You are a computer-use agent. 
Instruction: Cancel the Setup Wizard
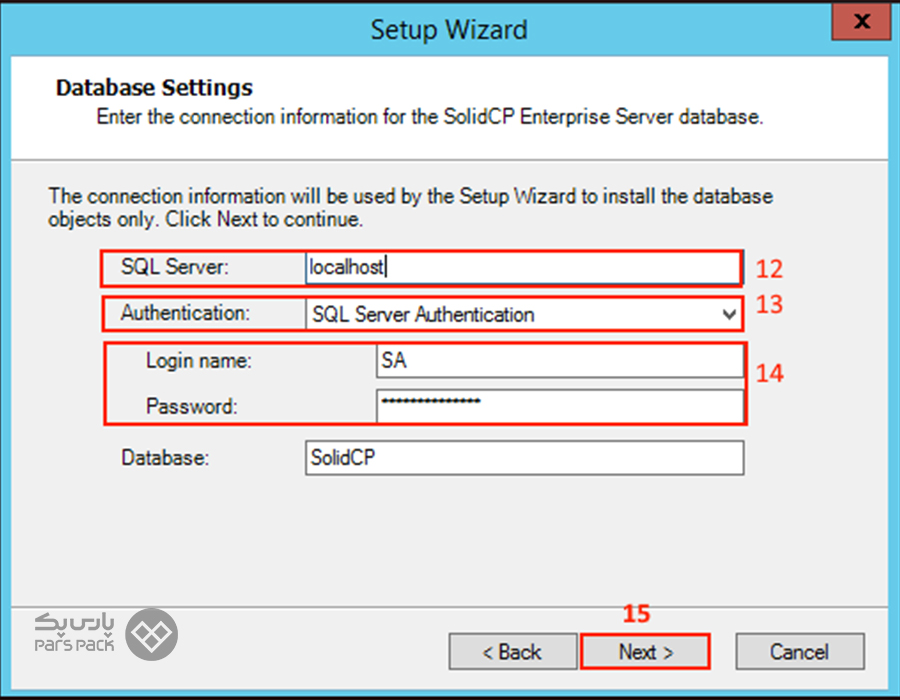(799, 652)
